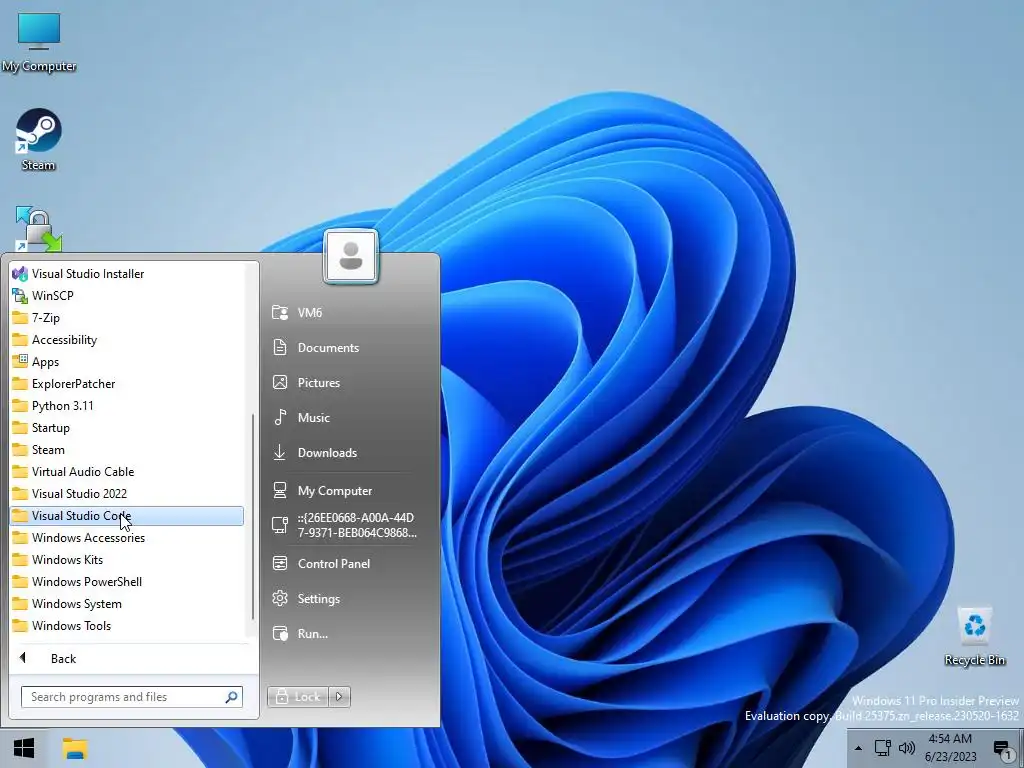Expand the Windows PowerShell folder

(127, 582)
